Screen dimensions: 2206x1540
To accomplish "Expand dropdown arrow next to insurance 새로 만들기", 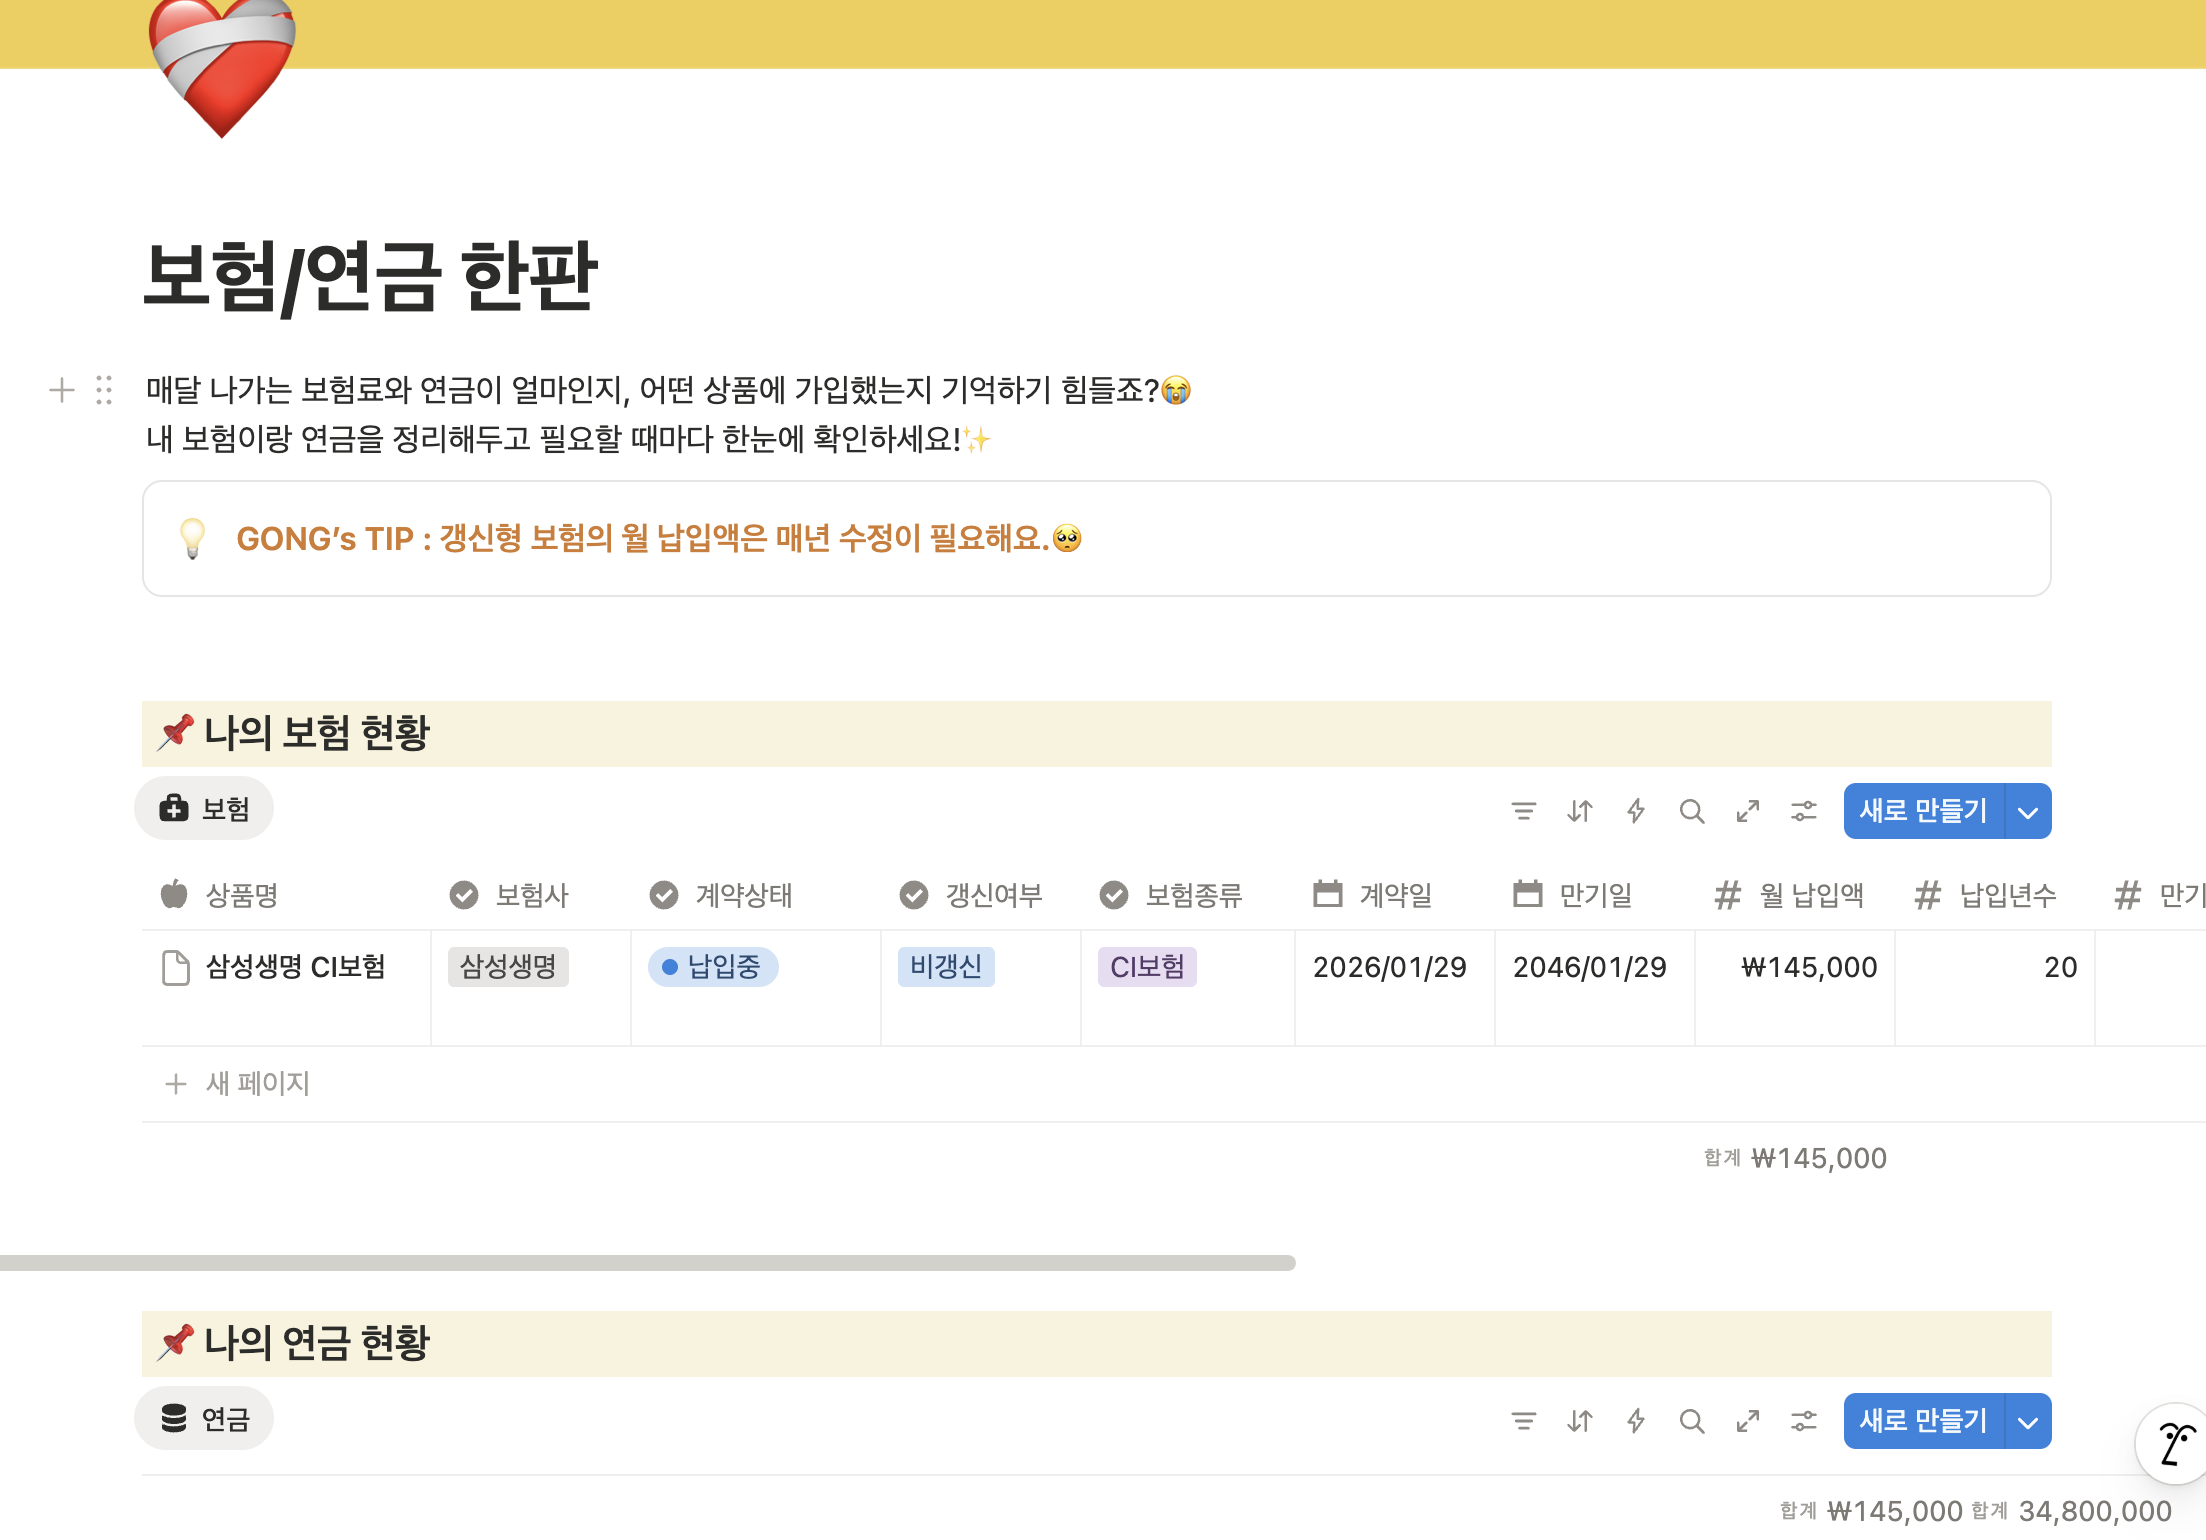I will (x=2028, y=812).
